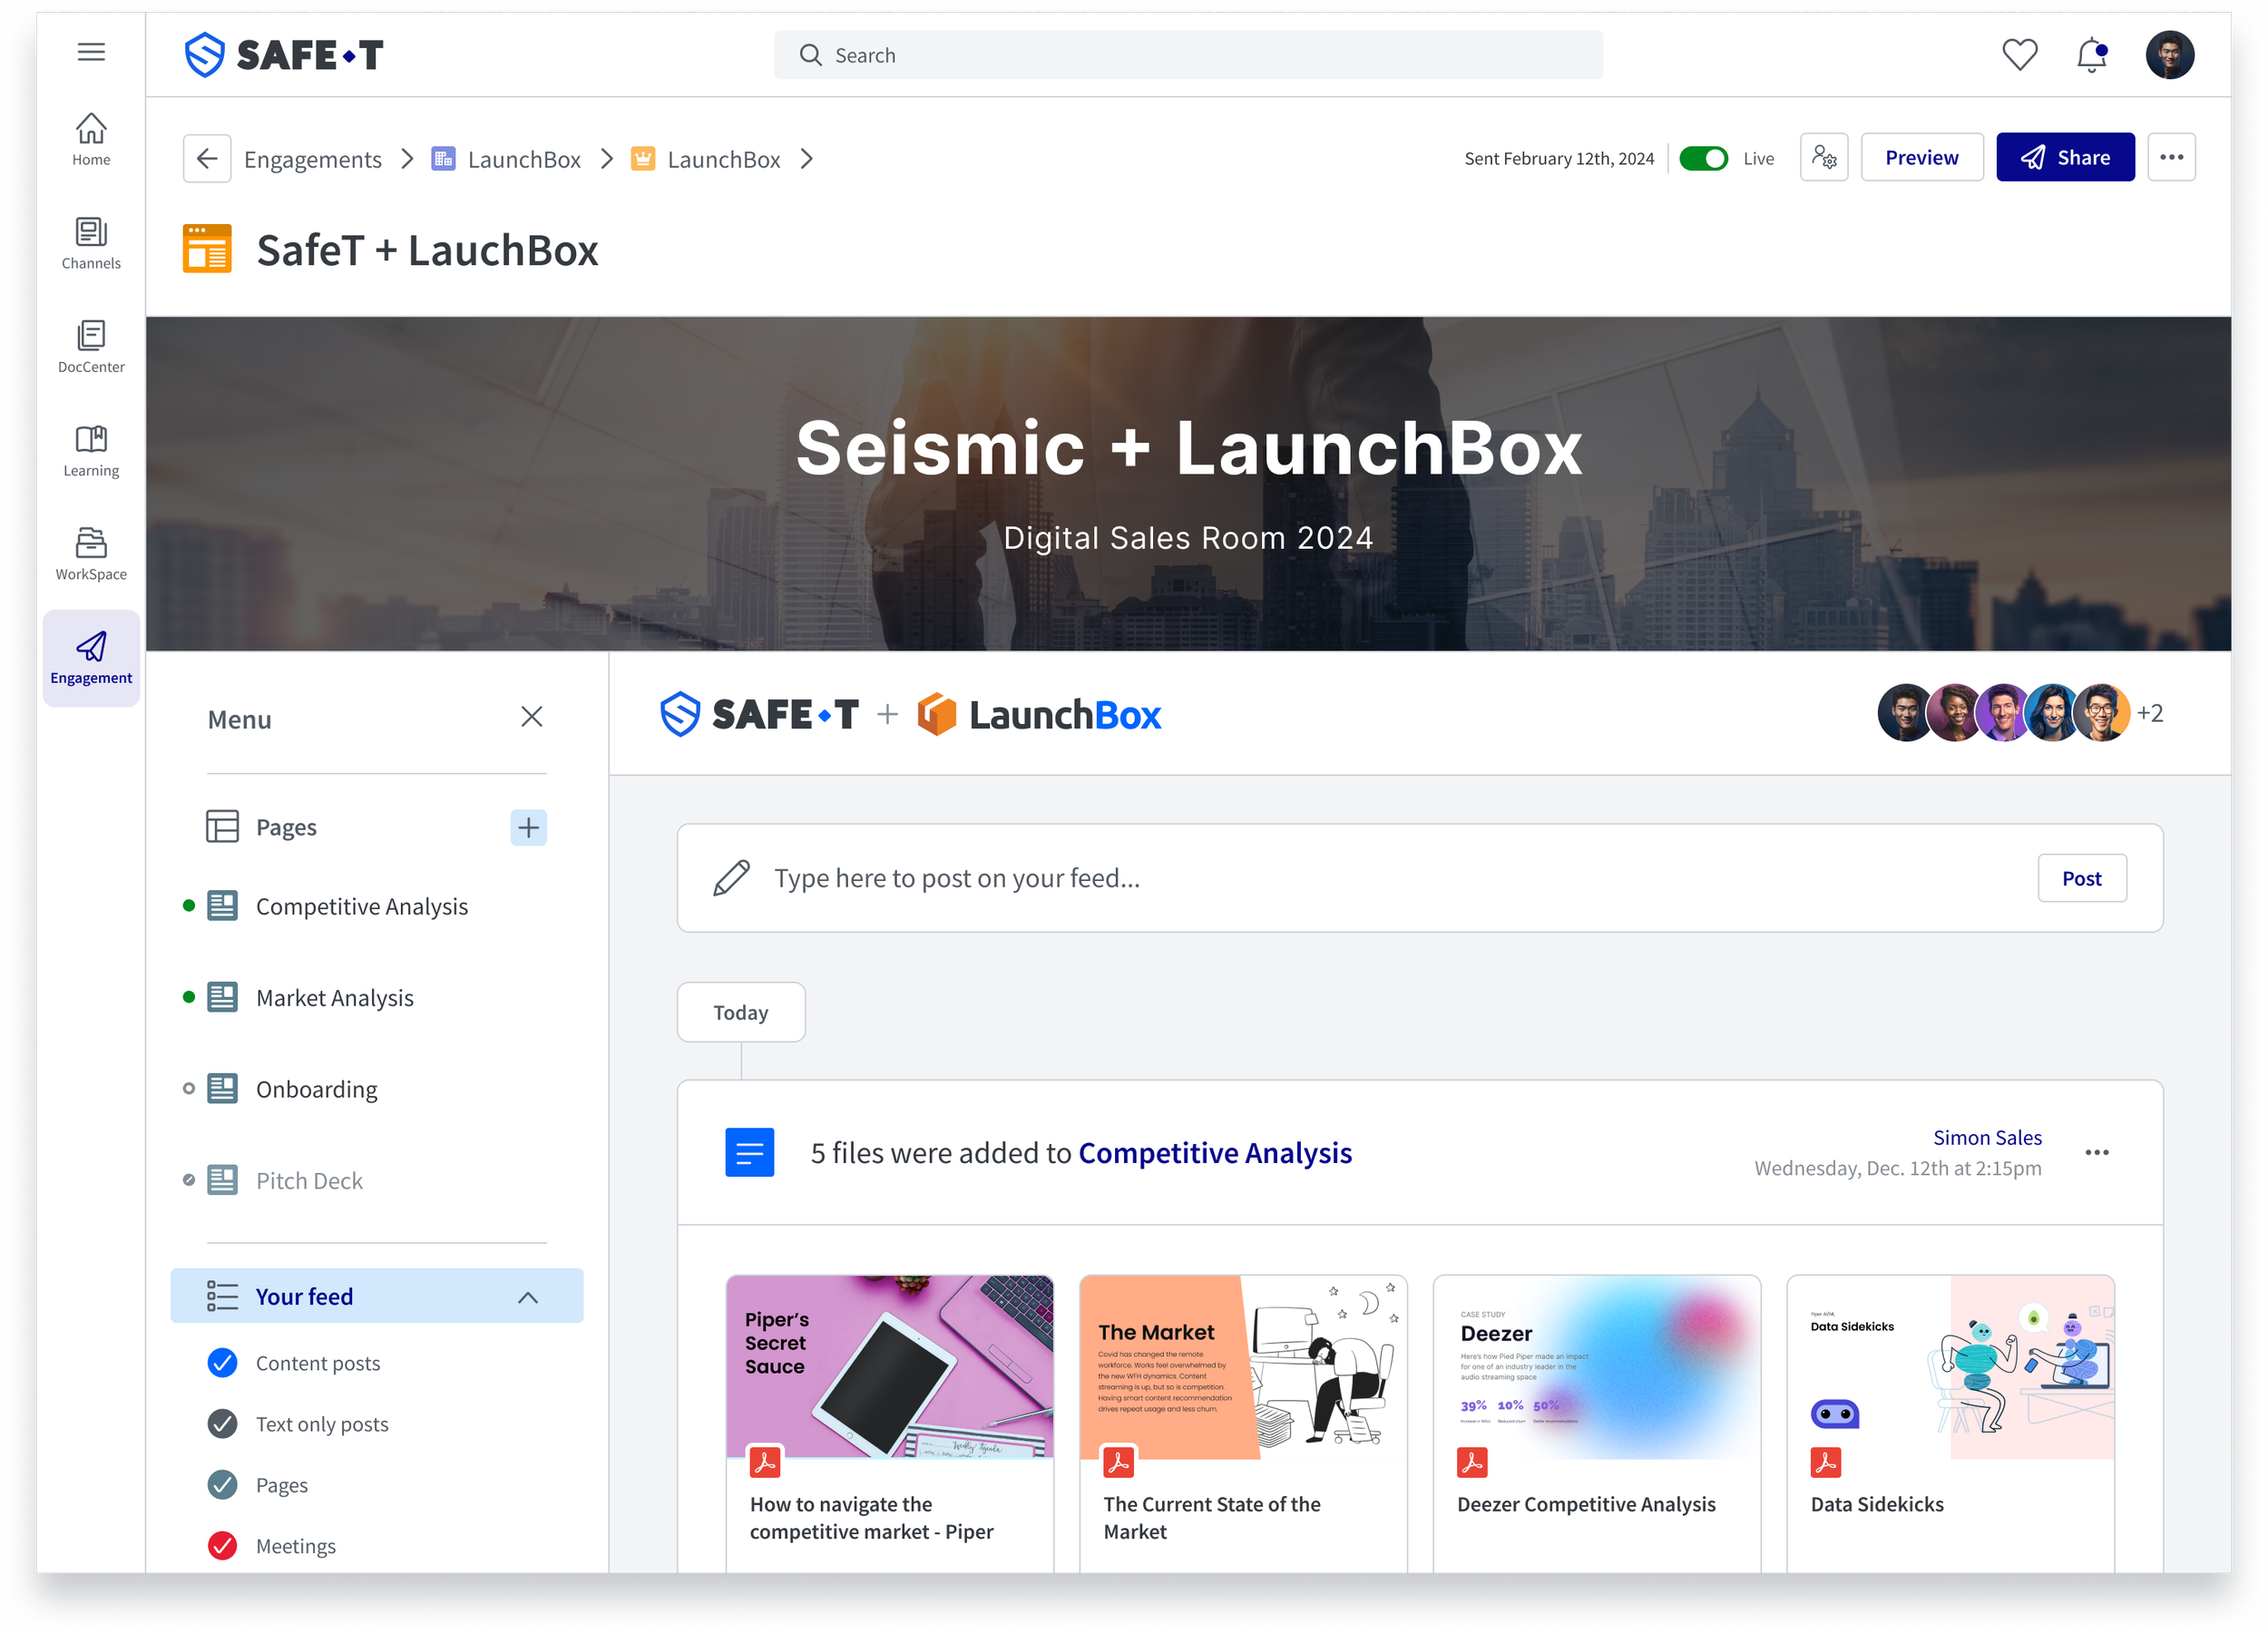Open DocCenter in the sidebar
Image resolution: width=2268 pixels, height=1634 pixels.
(x=91, y=346)
